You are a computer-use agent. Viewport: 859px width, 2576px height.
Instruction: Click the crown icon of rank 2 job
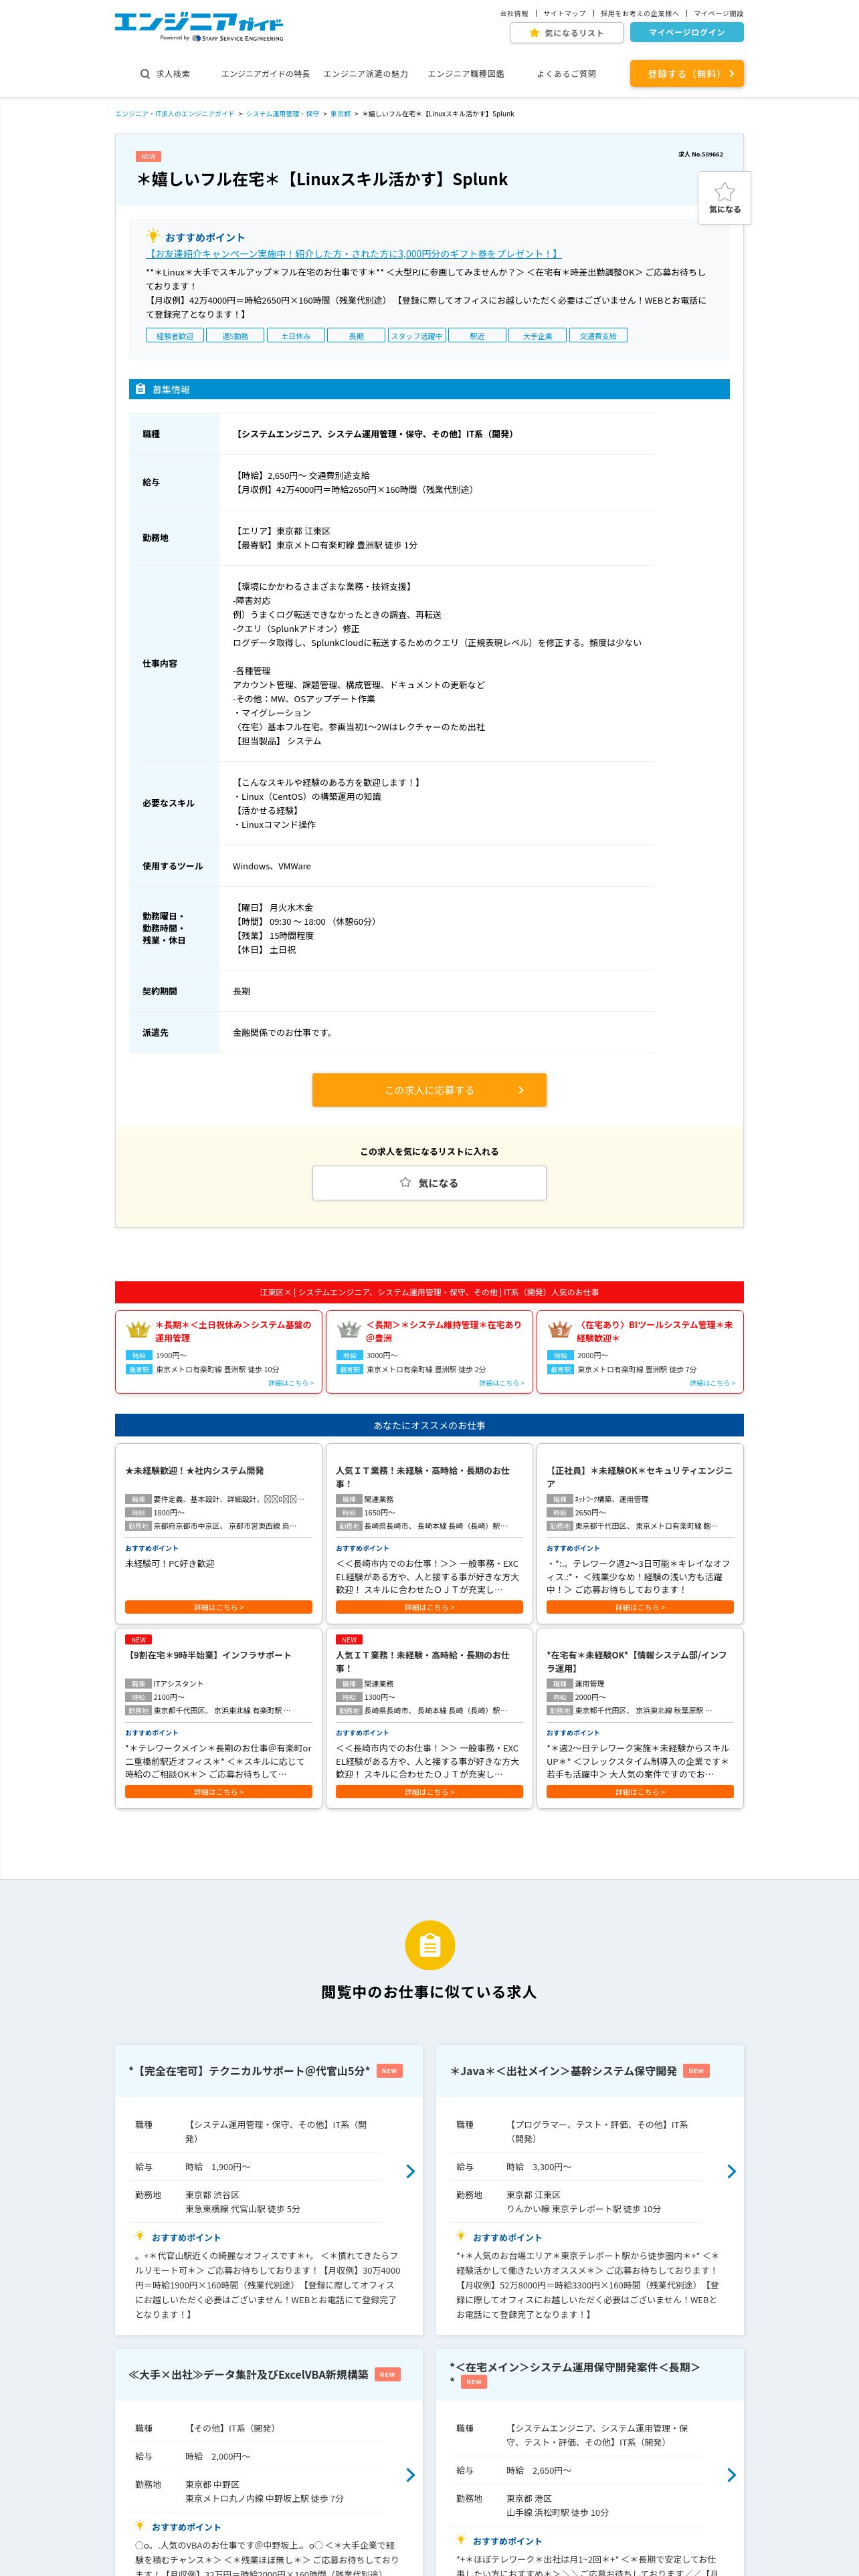pyautogui.click(x=349, y=1330)
